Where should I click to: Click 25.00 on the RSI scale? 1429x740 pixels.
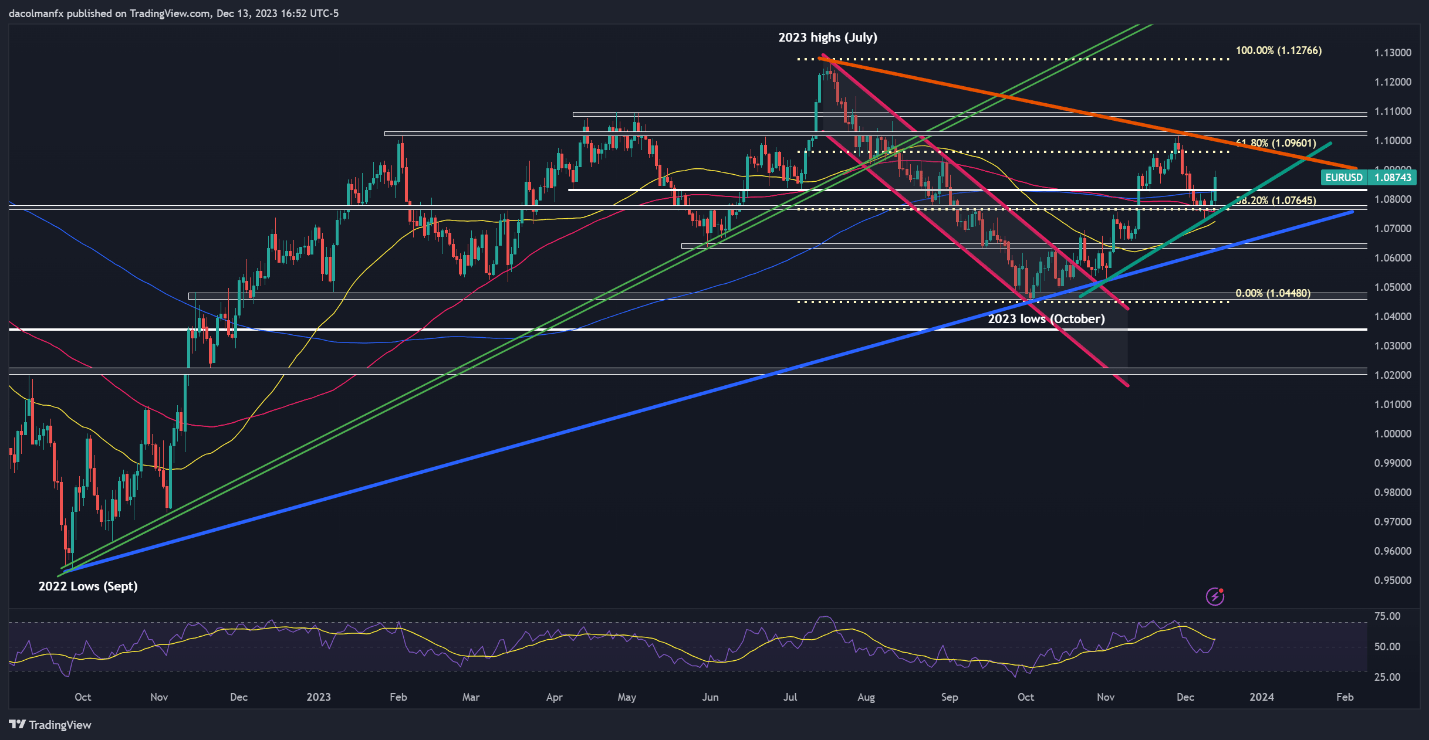click(1385, 679)
